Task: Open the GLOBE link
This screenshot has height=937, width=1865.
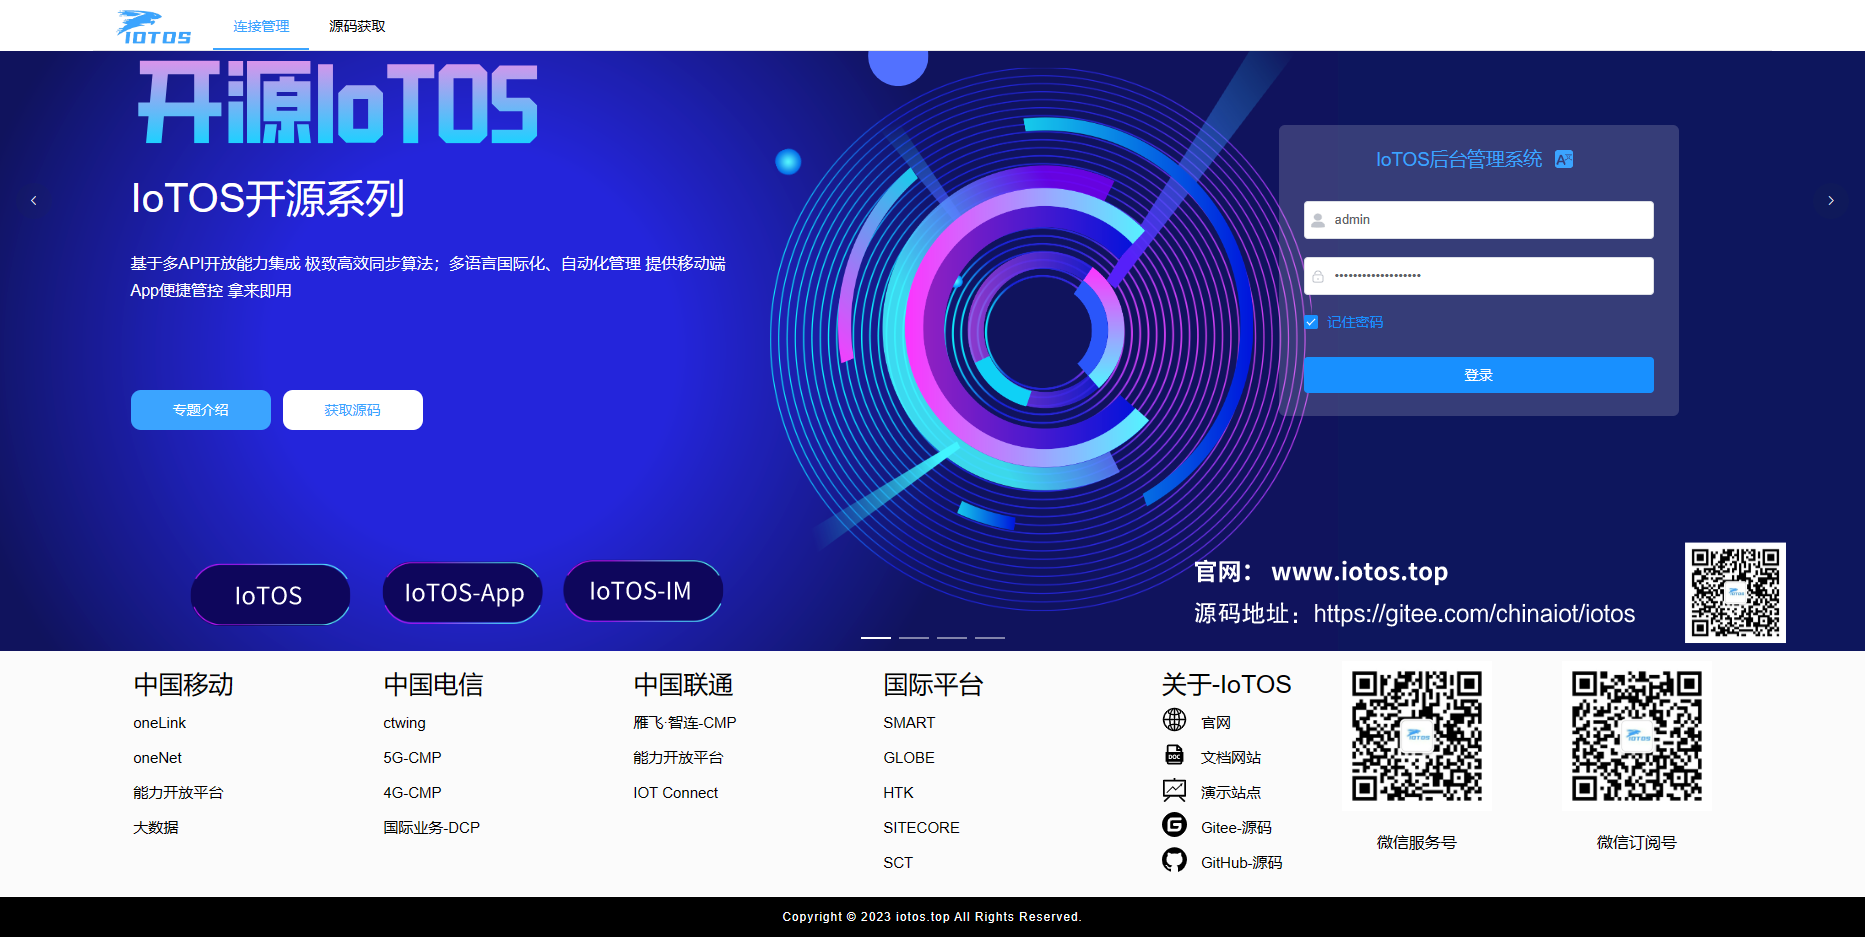Action: 909,758
